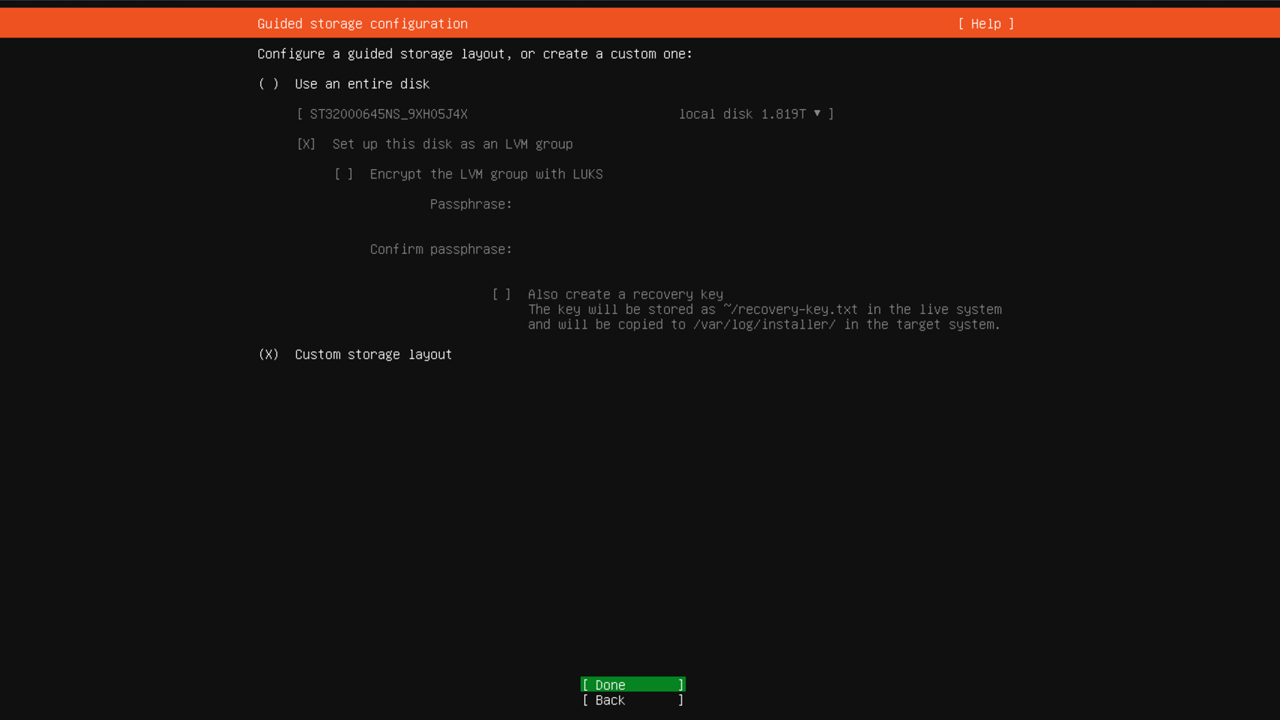Go back using the Back button
The width and height of the screenshot is (1280, 720).
(632, 700)
